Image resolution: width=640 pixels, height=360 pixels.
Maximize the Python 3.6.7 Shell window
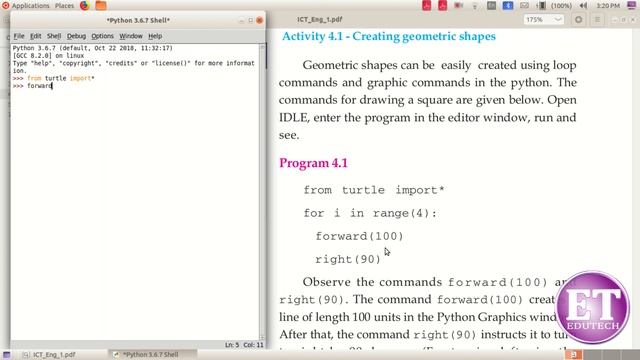pos(250,20)
